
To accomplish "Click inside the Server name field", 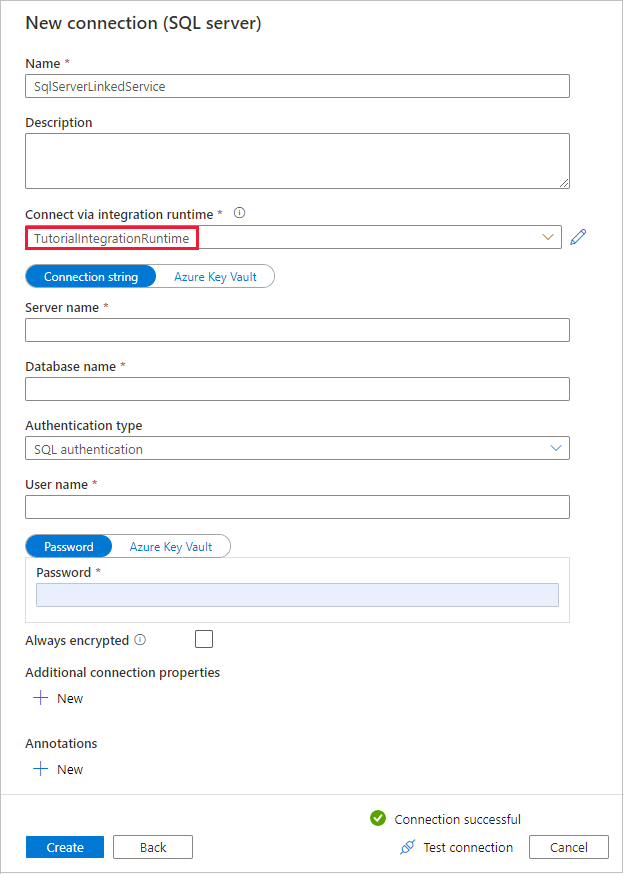I will coord(297,330).
